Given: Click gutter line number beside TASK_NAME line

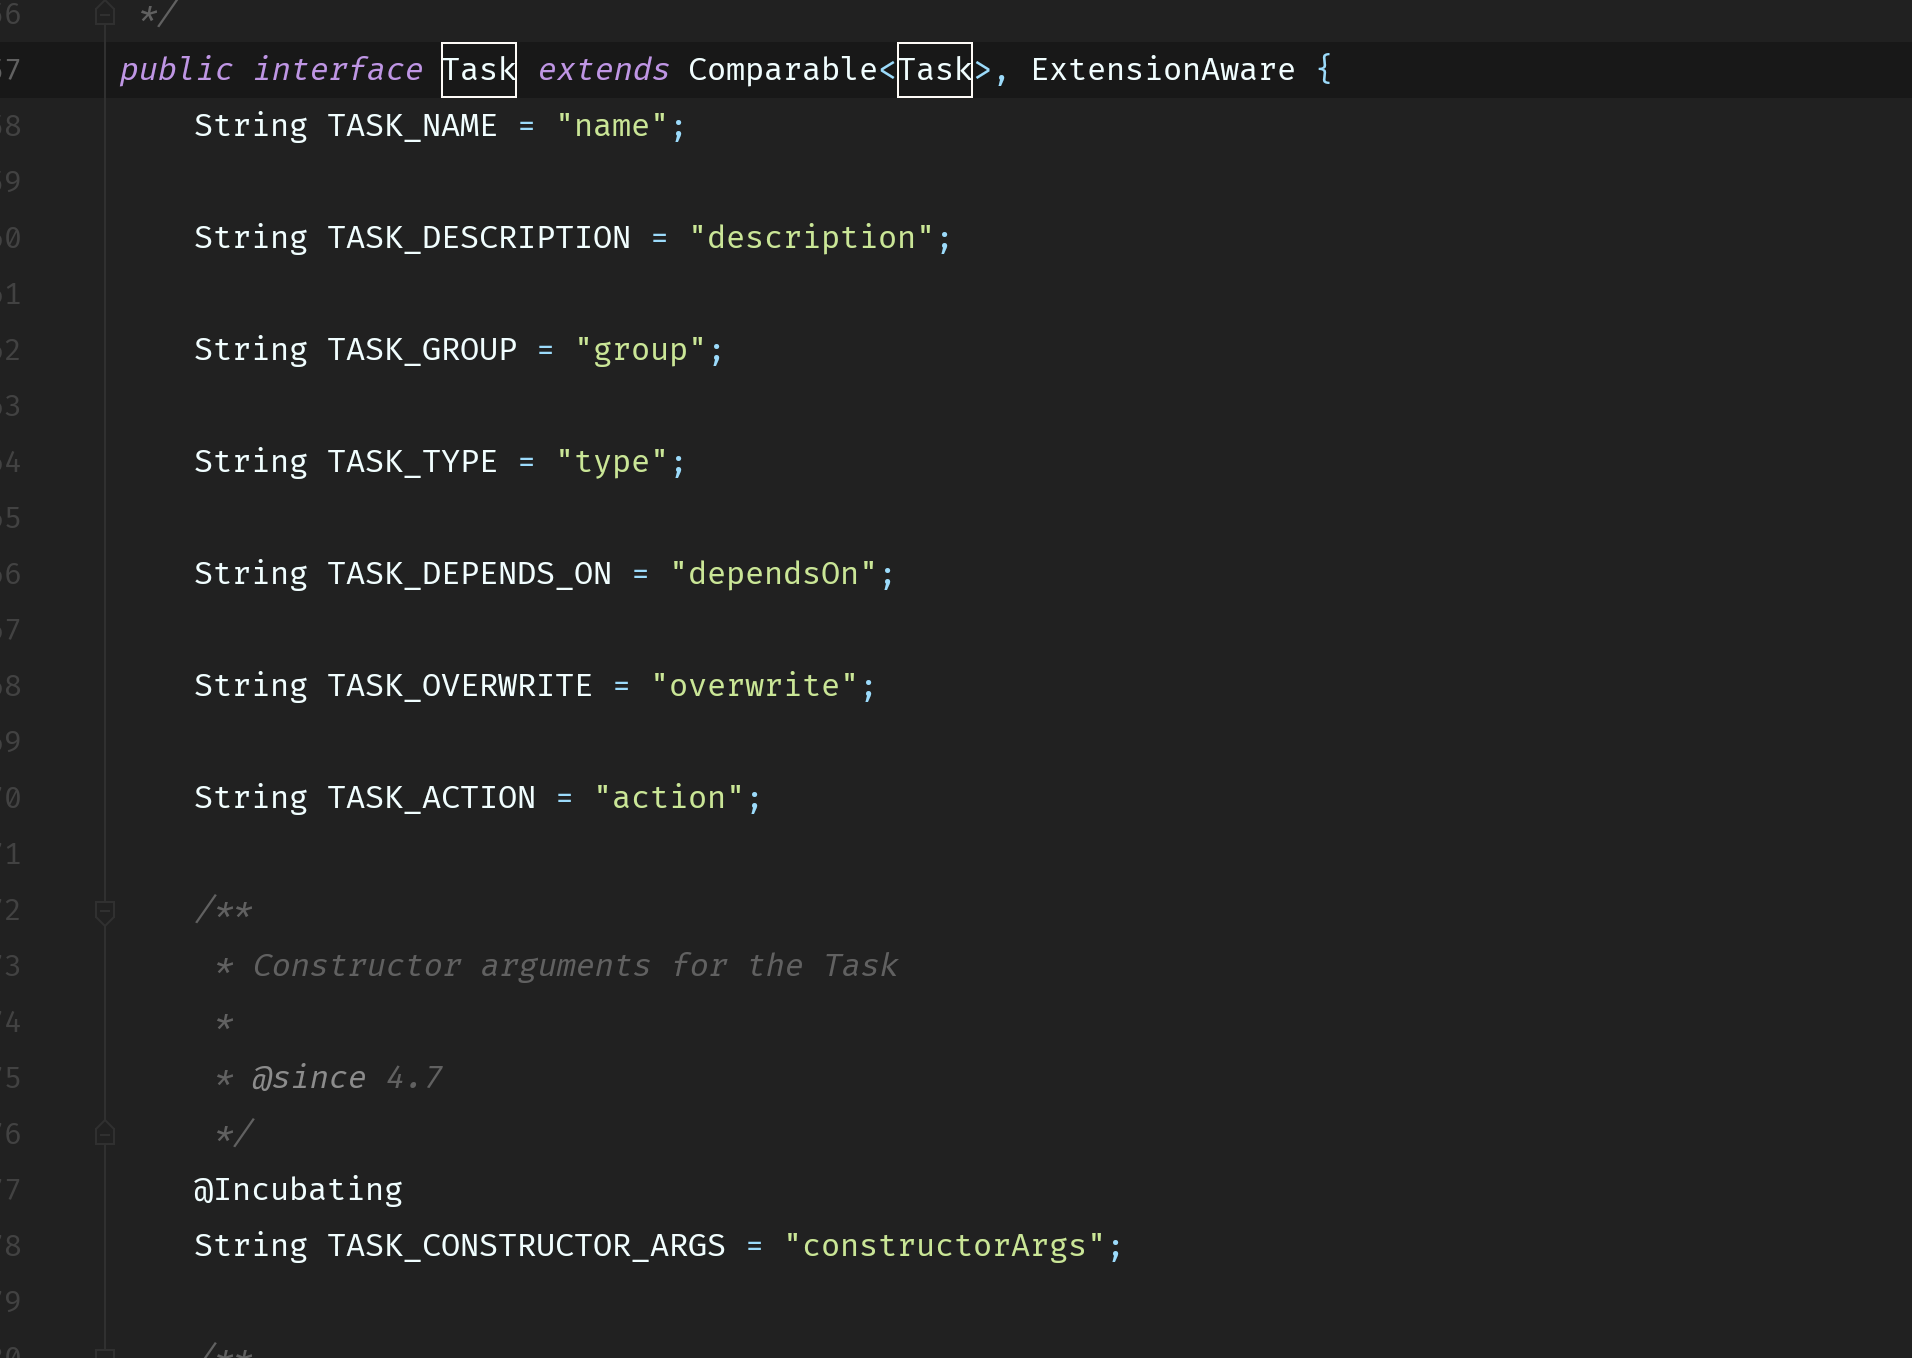Looking at the screenshot, I should tap(10, 126).
